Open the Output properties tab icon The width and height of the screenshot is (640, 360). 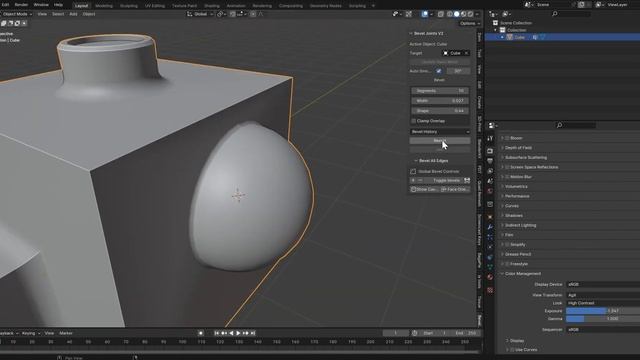pyautogui.click(x=490, y=161)
